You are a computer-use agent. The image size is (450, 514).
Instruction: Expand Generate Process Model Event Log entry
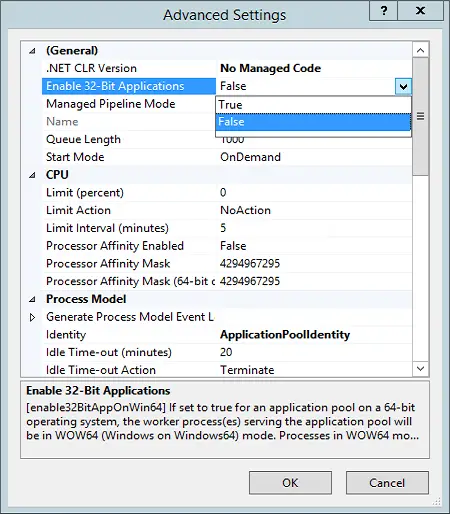point(32,317)
